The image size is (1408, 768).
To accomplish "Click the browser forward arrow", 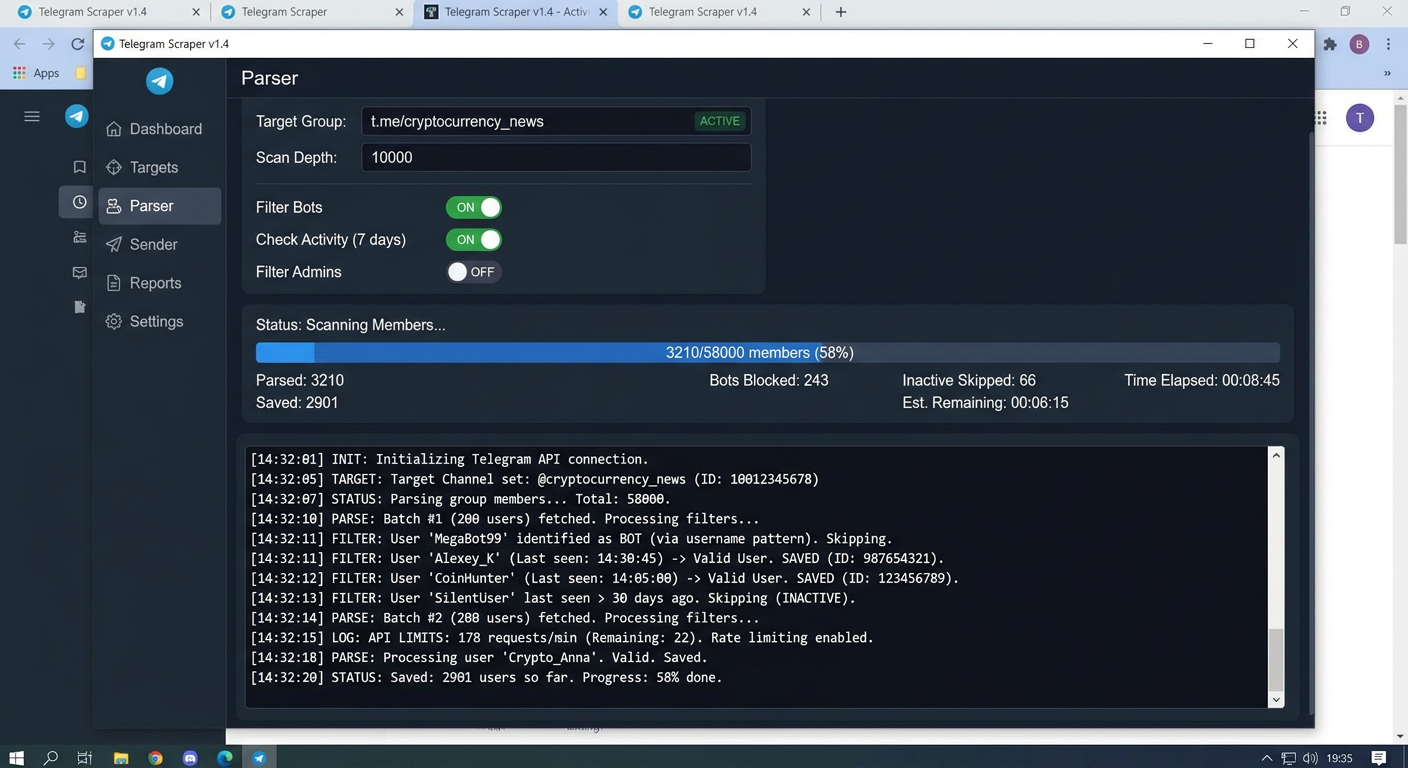I will click(x=48, y=44).
